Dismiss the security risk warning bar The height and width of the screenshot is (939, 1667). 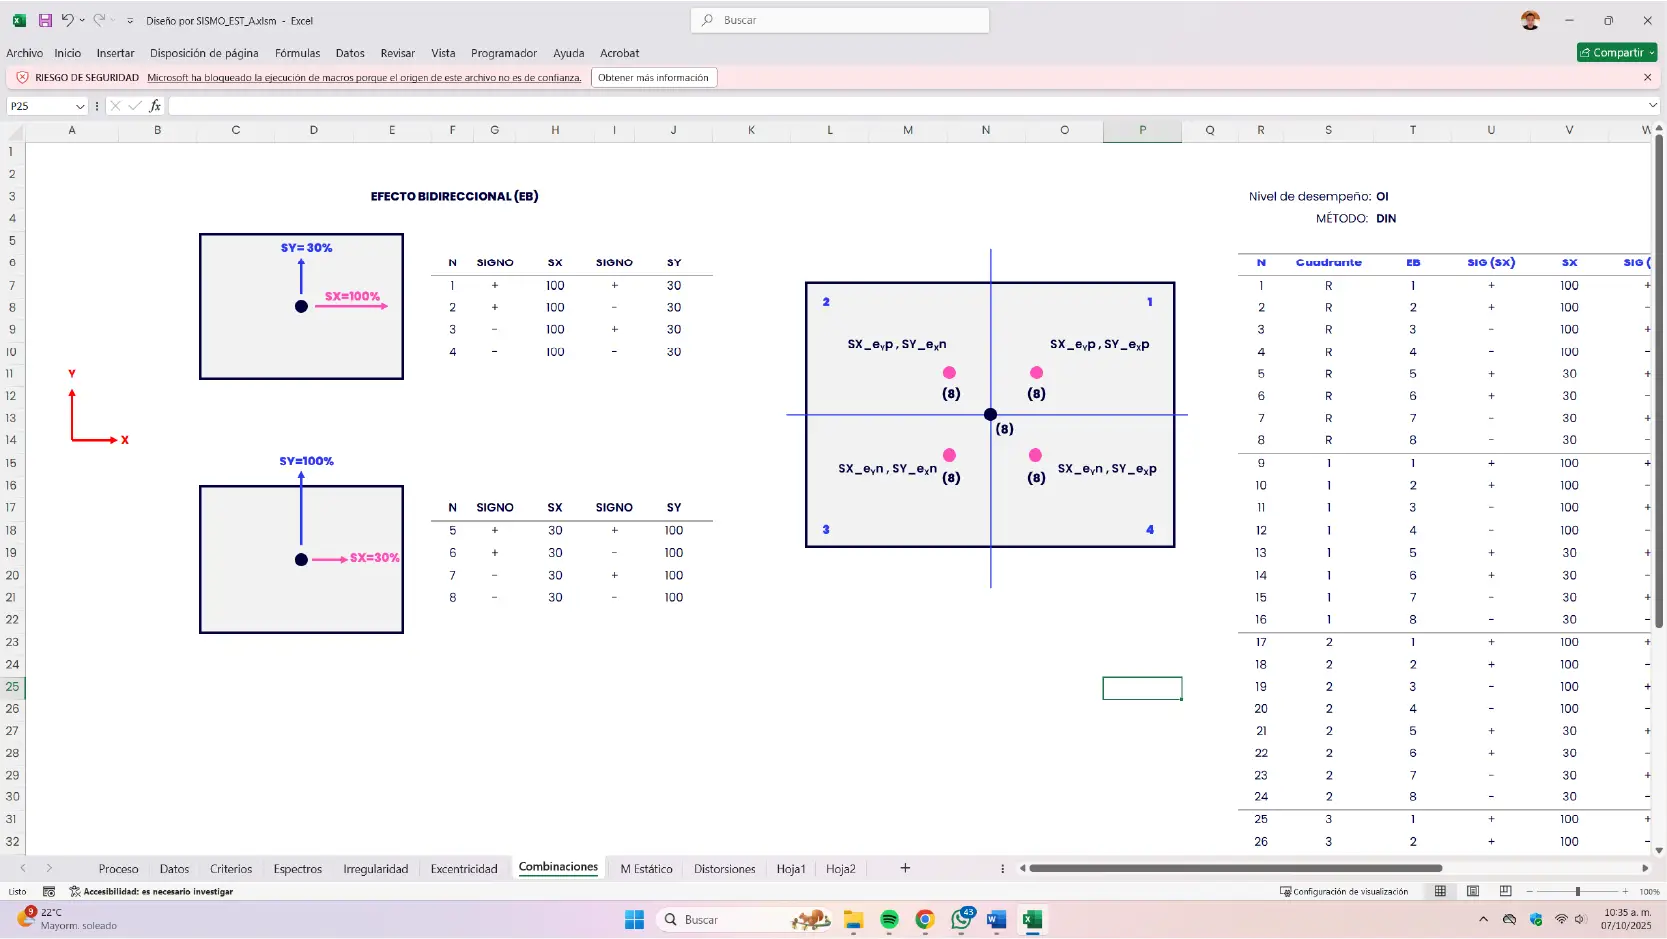1647,77
